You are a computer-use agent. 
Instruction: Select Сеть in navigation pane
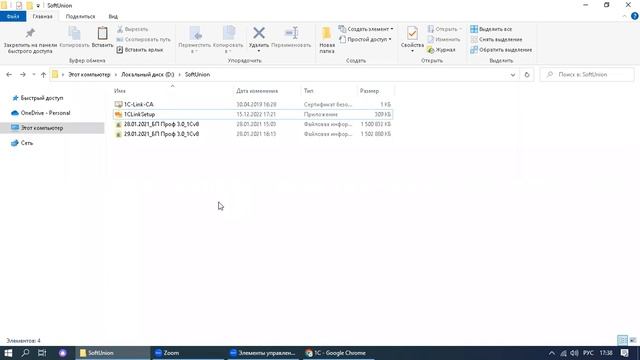[x=22, y=143]
